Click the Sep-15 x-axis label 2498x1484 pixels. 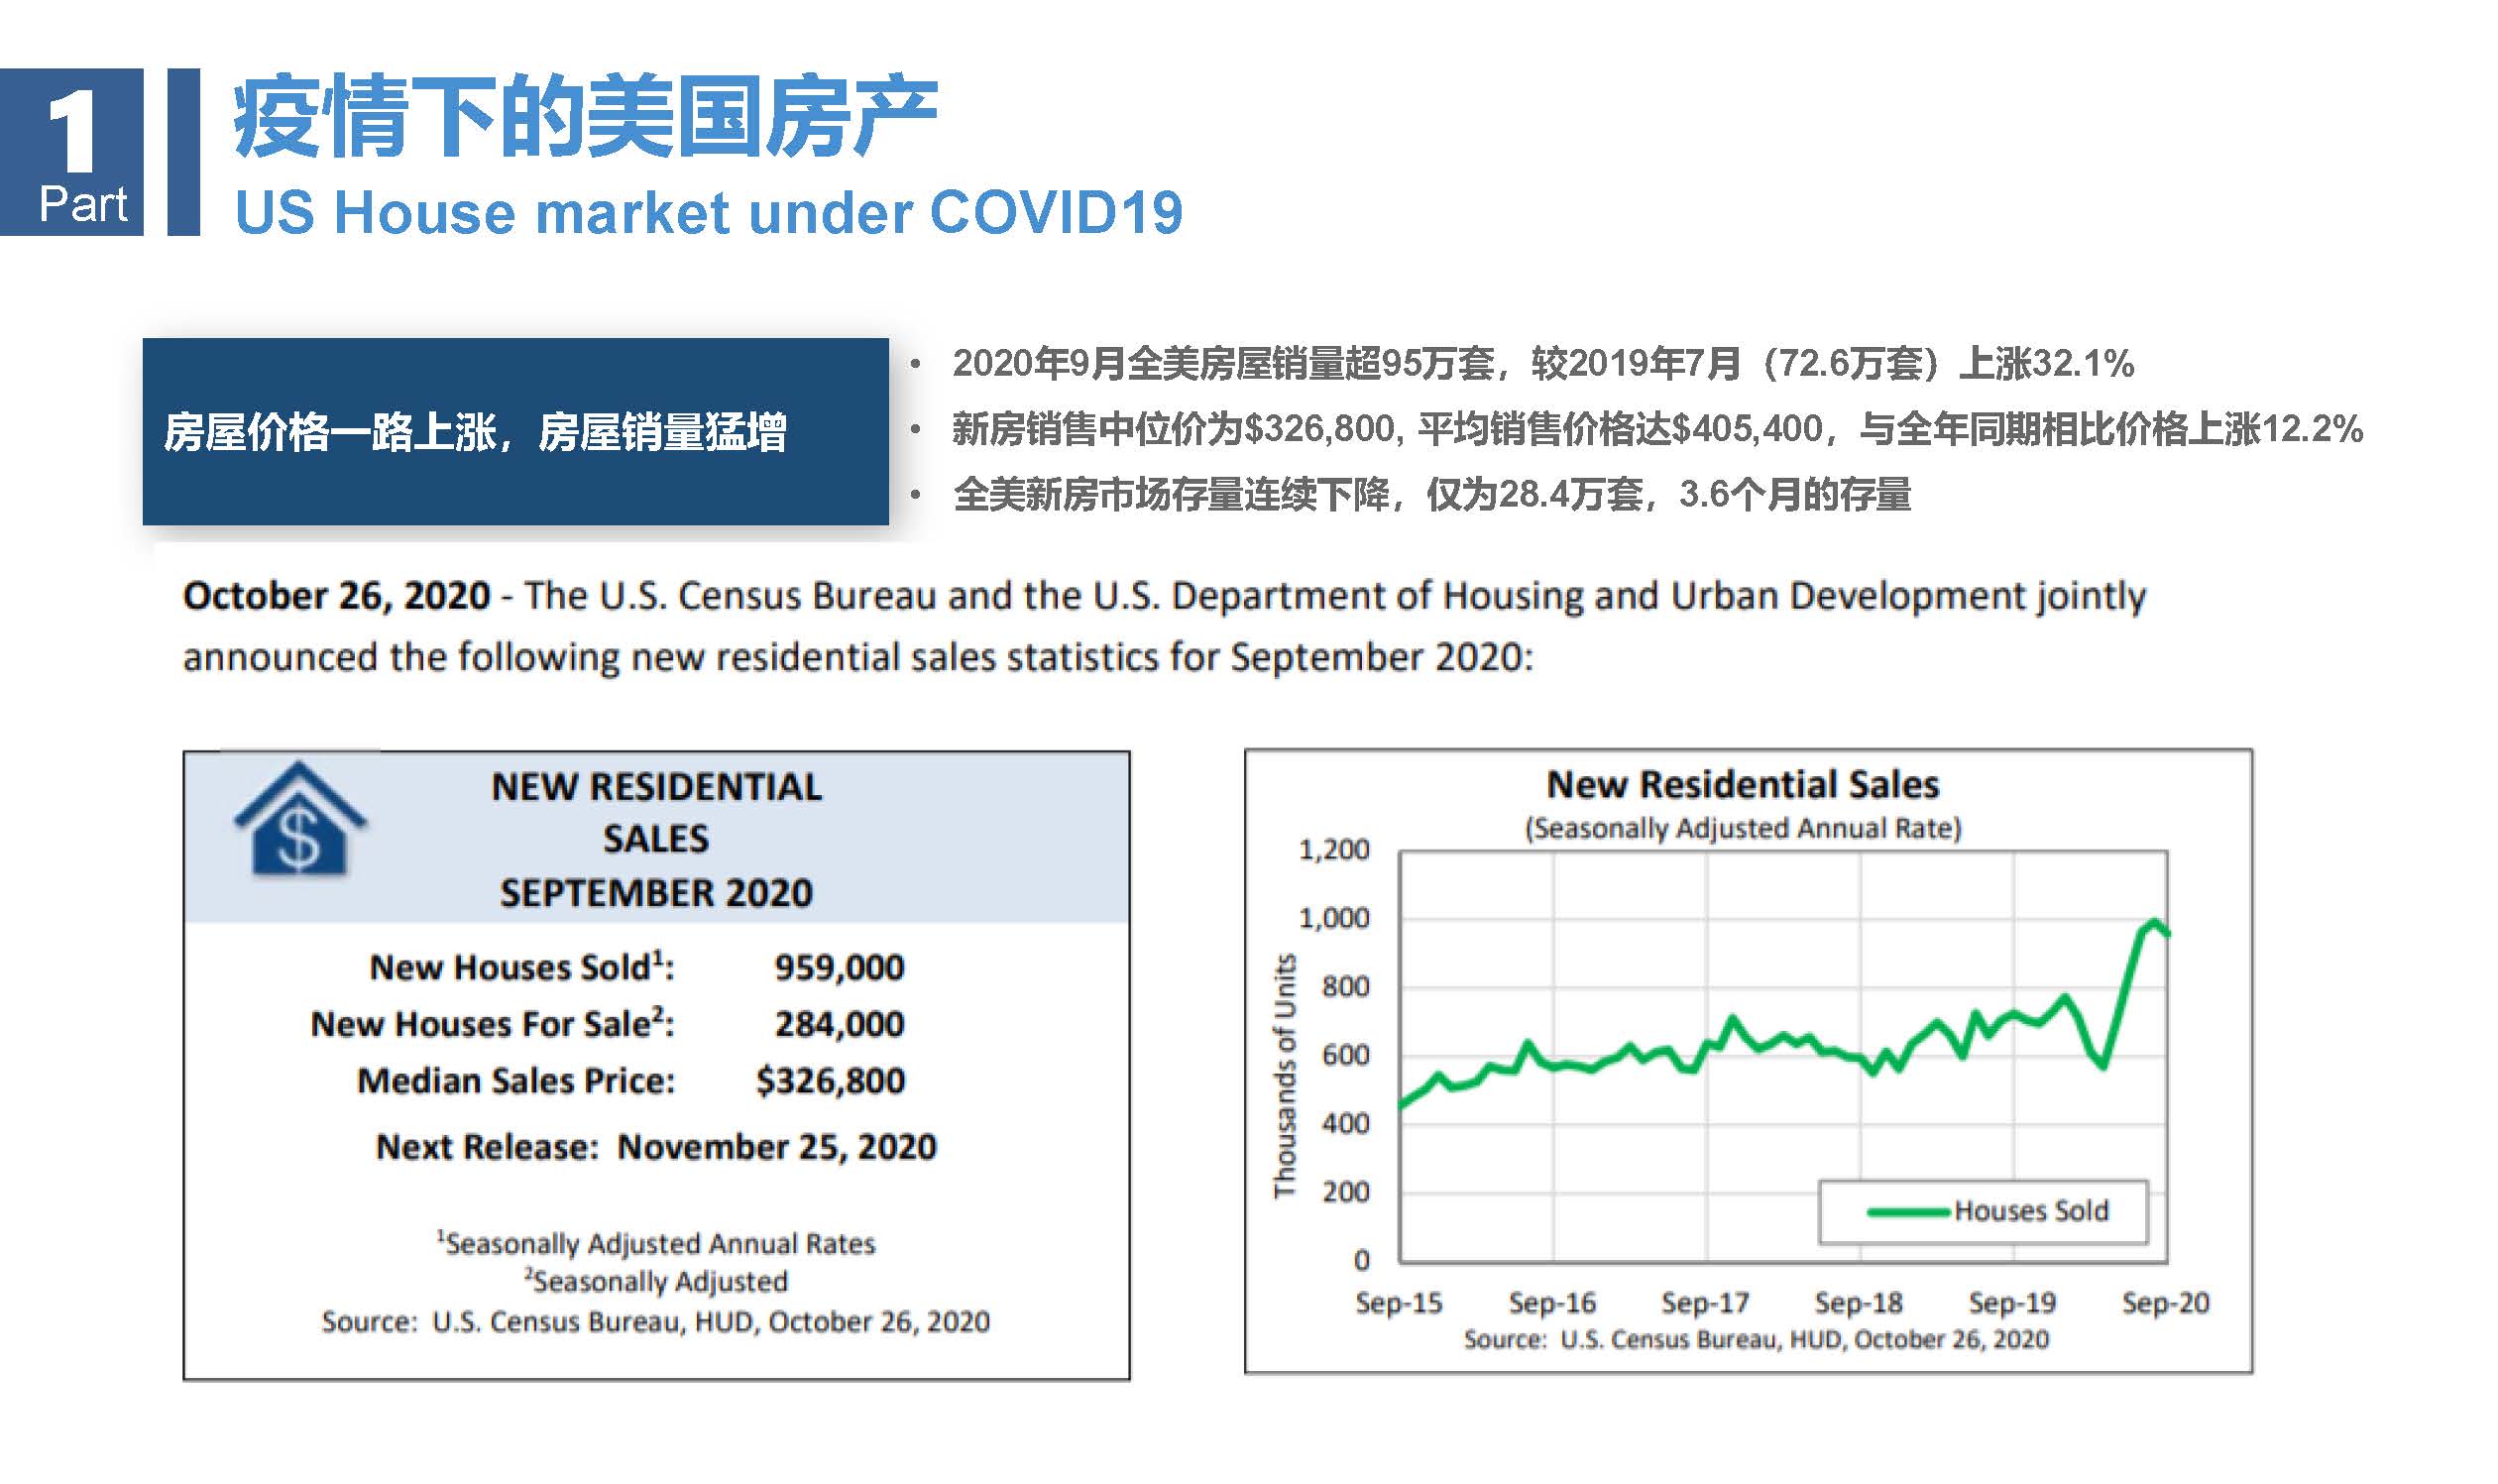point(1398,1303)
